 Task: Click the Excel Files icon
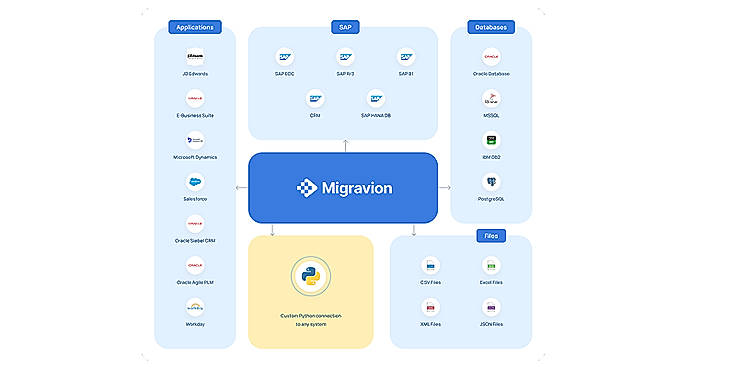(x=491, y=266)
